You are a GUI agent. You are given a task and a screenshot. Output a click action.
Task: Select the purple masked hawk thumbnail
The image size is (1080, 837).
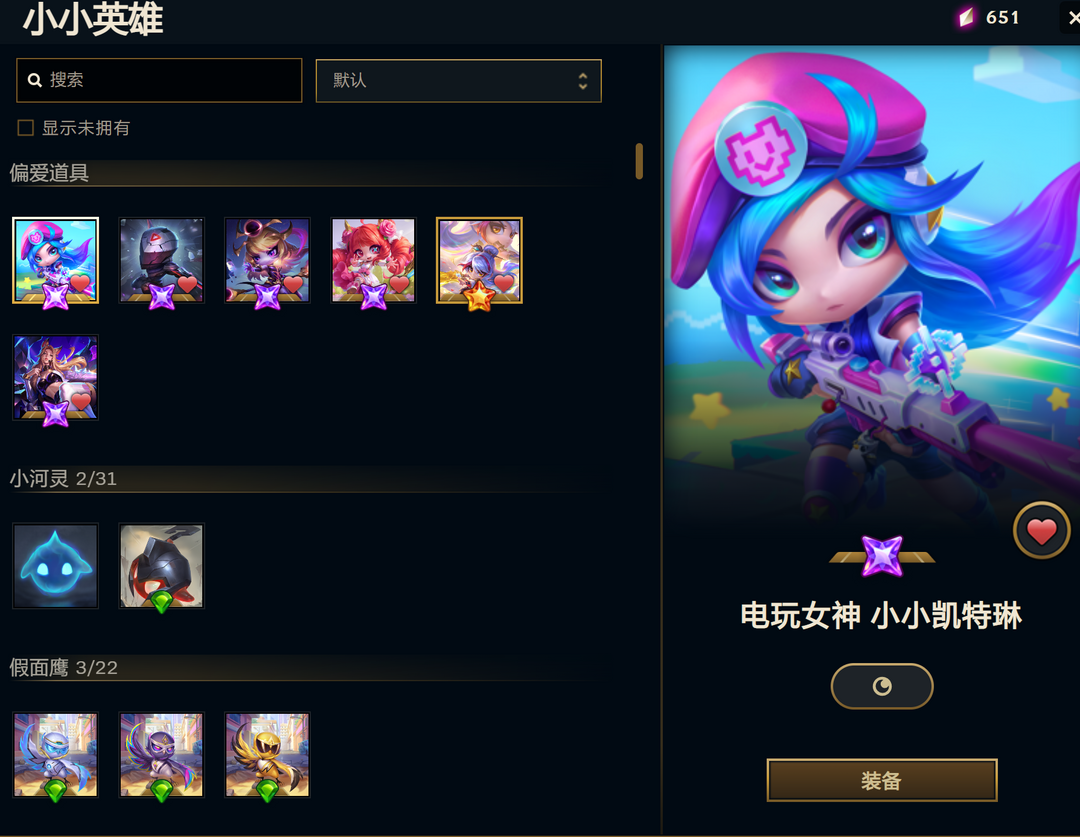tap(162, 755)
